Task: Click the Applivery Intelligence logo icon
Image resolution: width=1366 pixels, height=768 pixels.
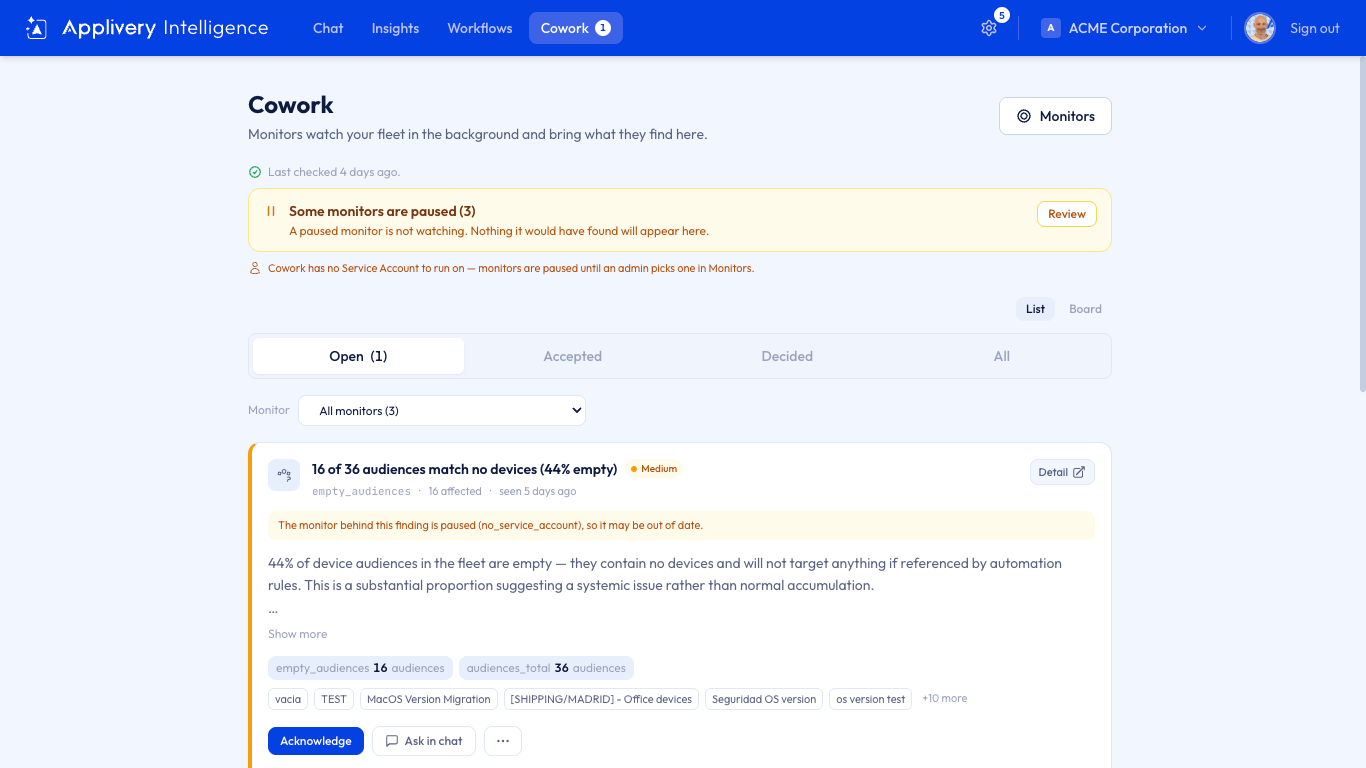Action: (36, 28)
